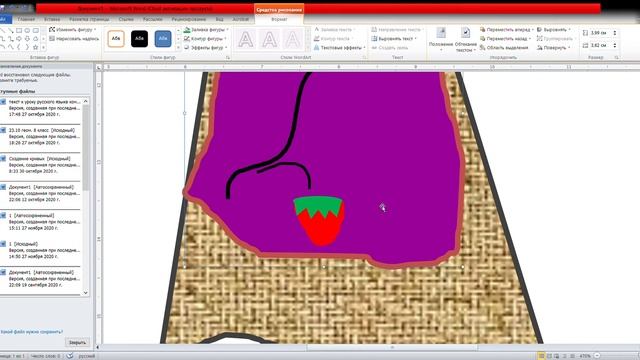Open the Rotate (Повернуть) dropdown
The width and height of the screenshot is (640, 360).
pos(553,47)
